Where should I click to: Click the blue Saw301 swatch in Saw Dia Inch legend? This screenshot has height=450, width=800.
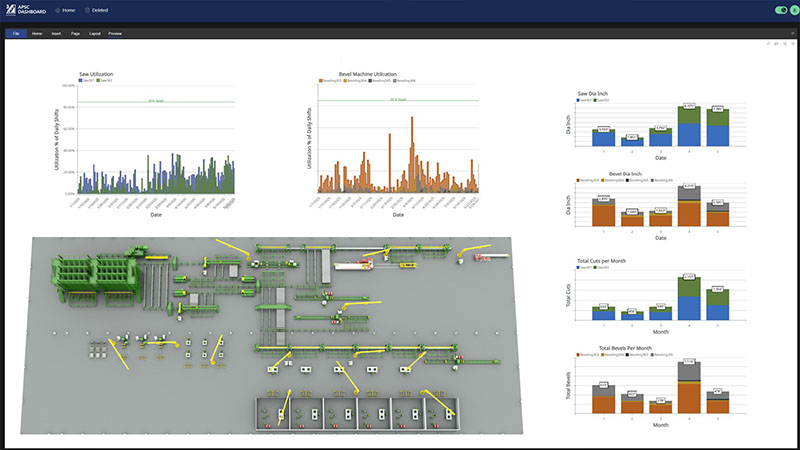pyautogui.click(x=580, y=100)
